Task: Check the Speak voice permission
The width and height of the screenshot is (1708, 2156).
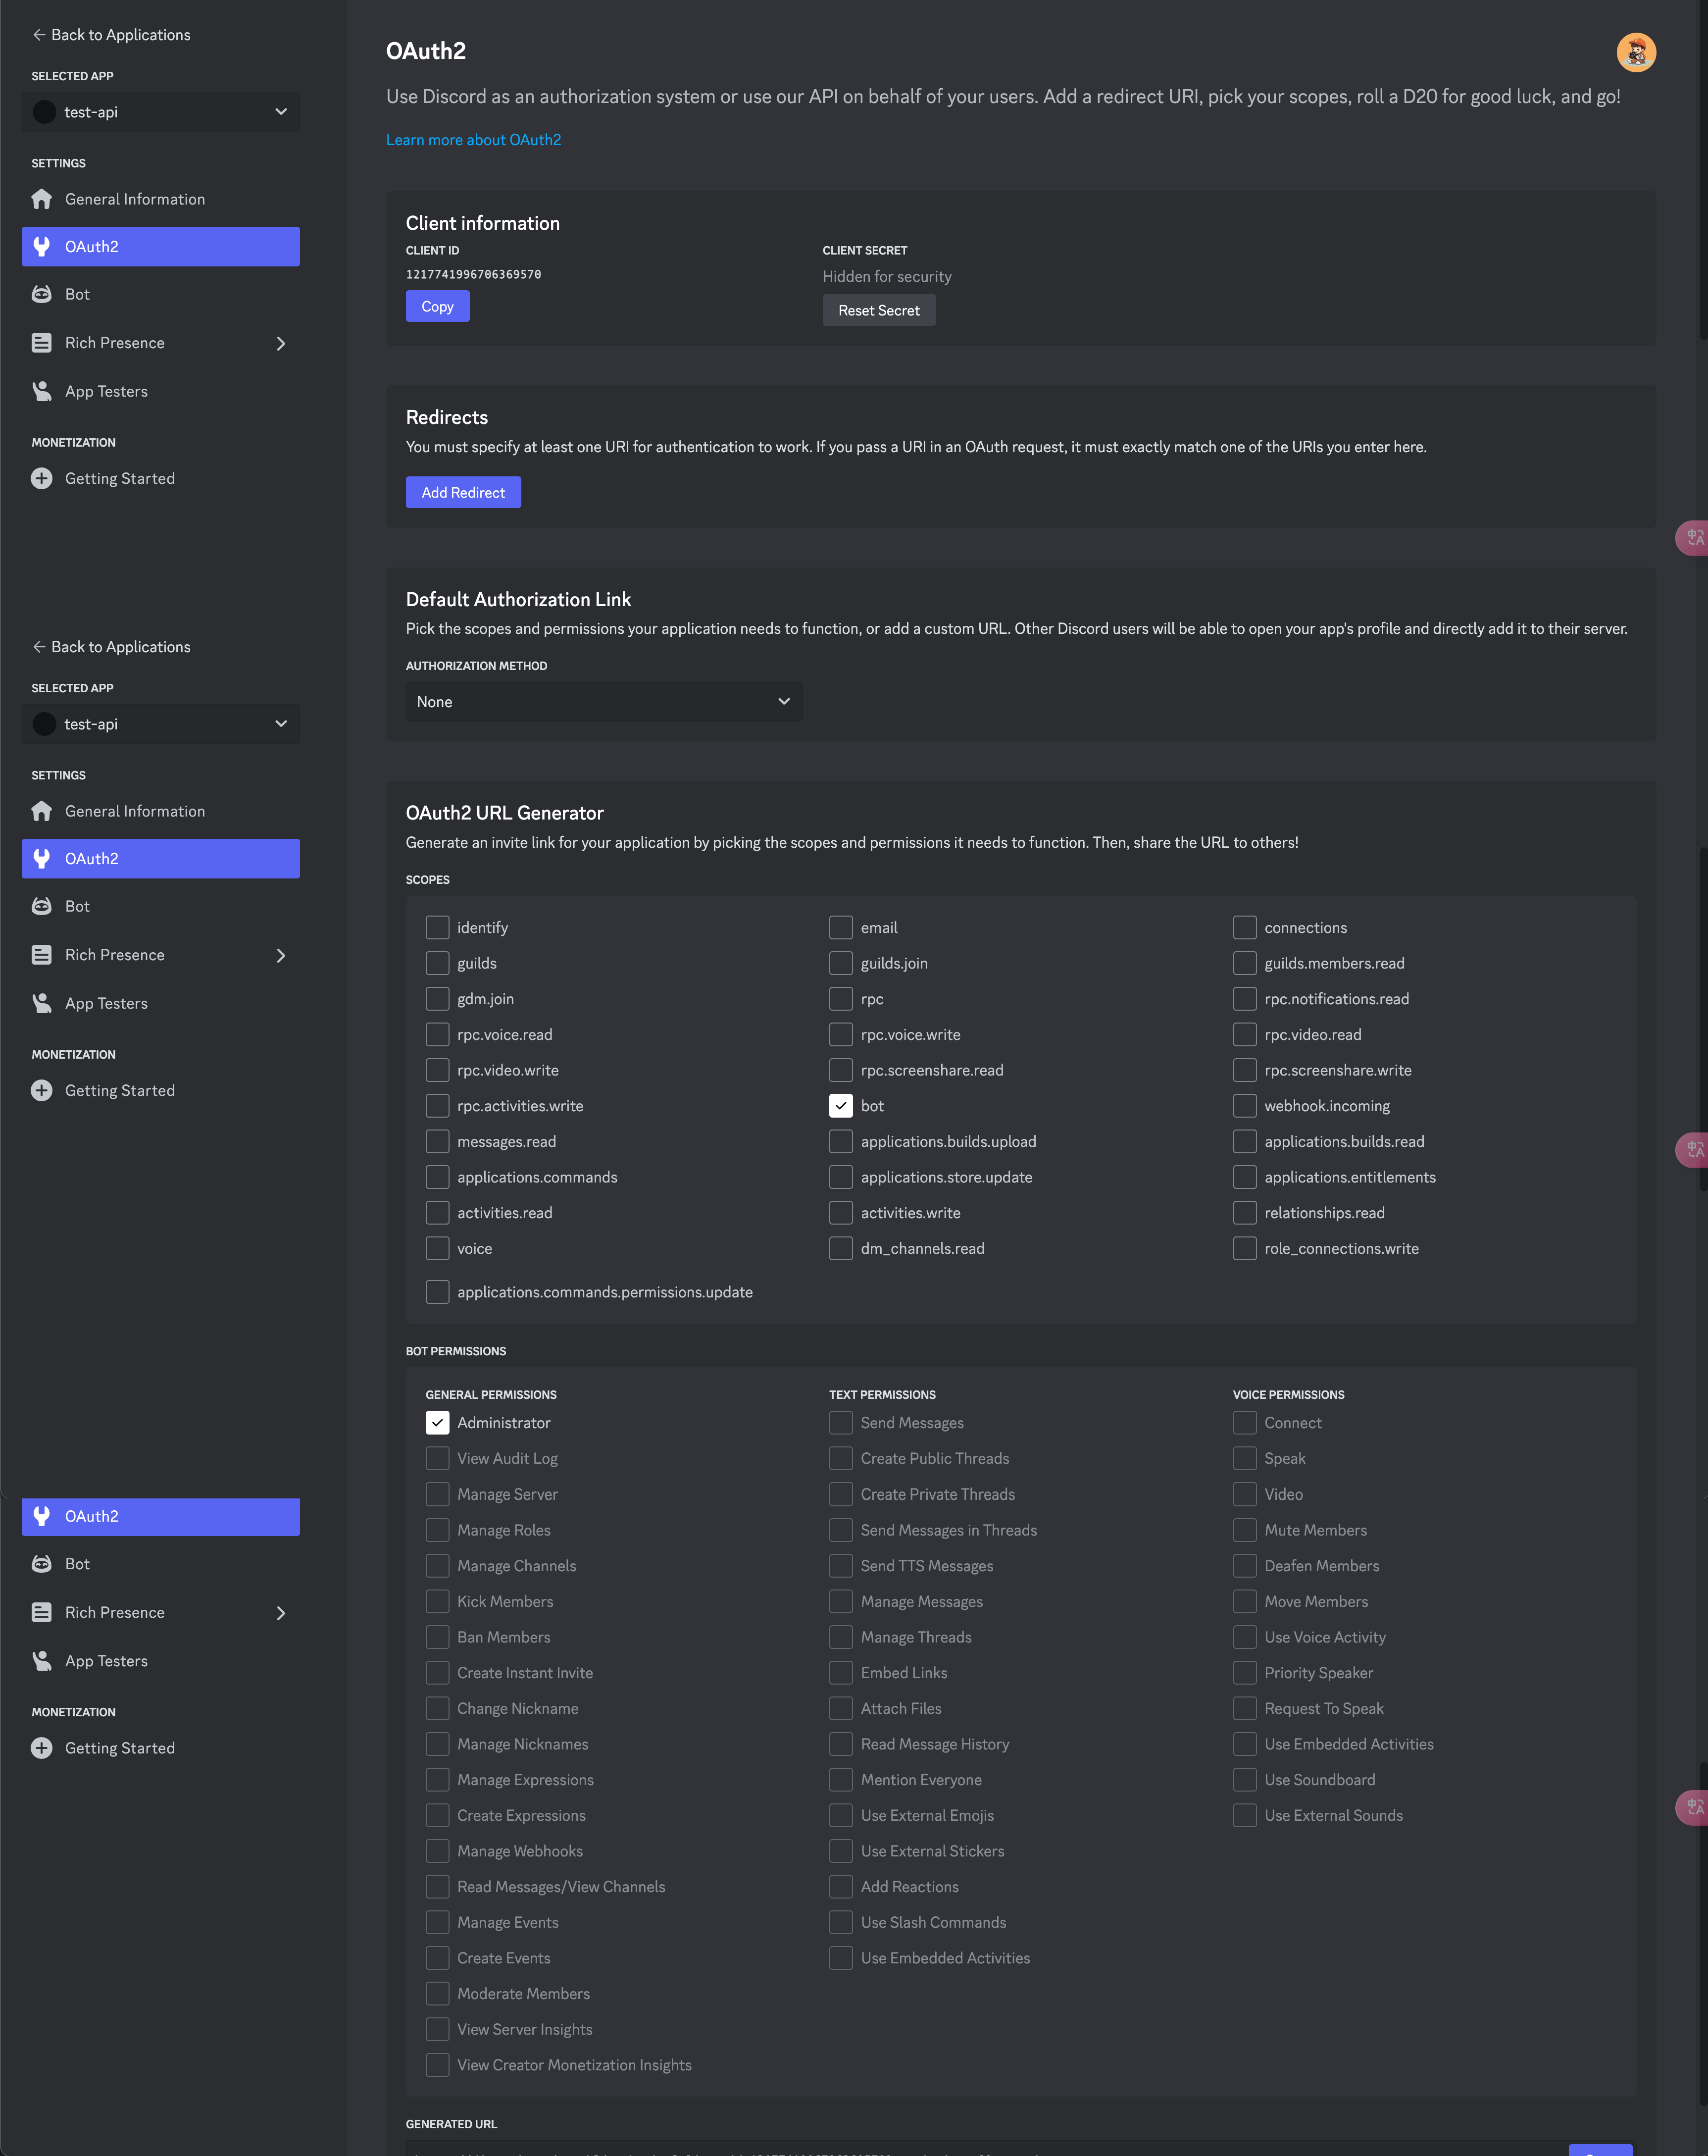Action: tap(1245, 1459)
